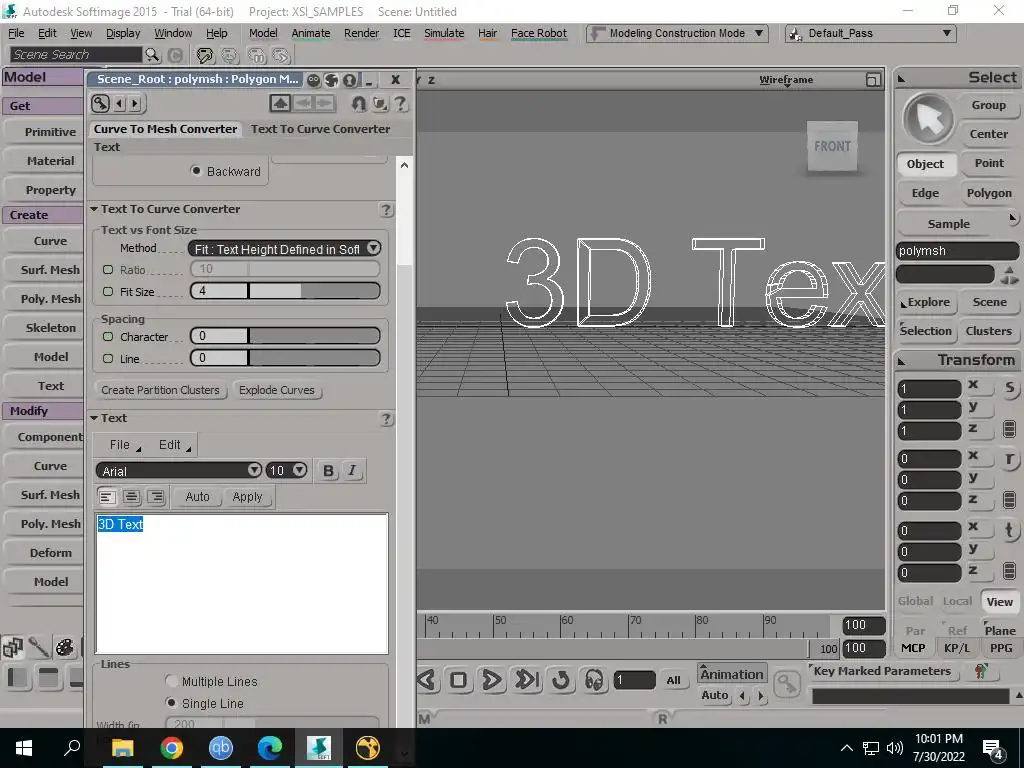Click the lock key icon in property page
The height and width of the screenshot is (768, 1024).
[x=100, y=103]
